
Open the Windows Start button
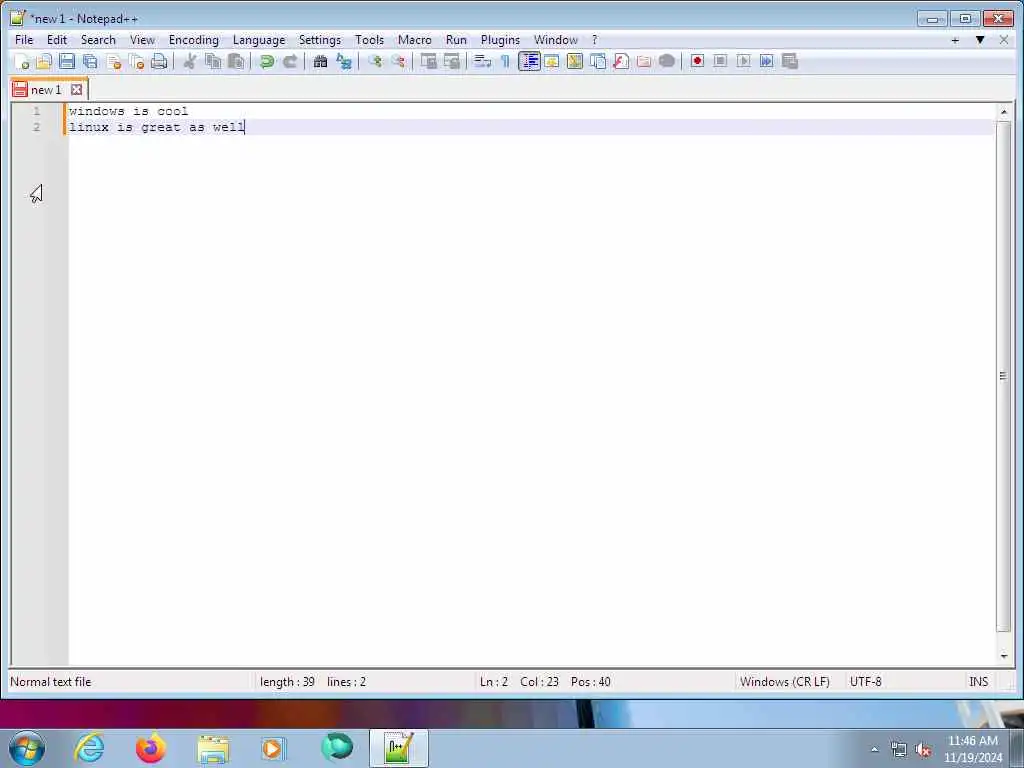(27, 748)
